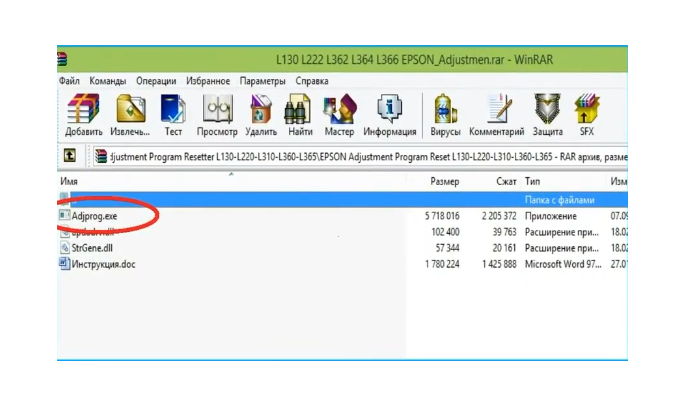Image resolution: width=700 pixels, height=400 pixels.
Task: Select the Adjprog.exe file name
Action: pyautogui.click(x=95, y=216)
